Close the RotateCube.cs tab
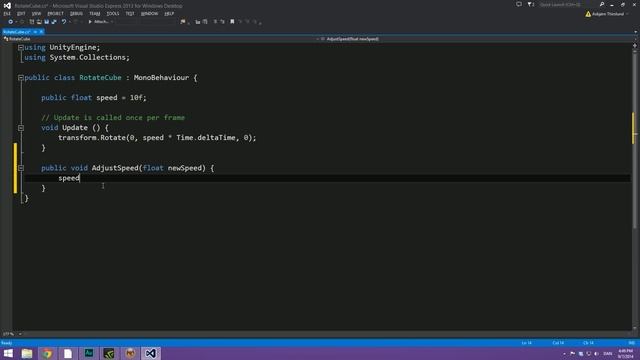This screenshot has width=640, height=360. (41, 32)
